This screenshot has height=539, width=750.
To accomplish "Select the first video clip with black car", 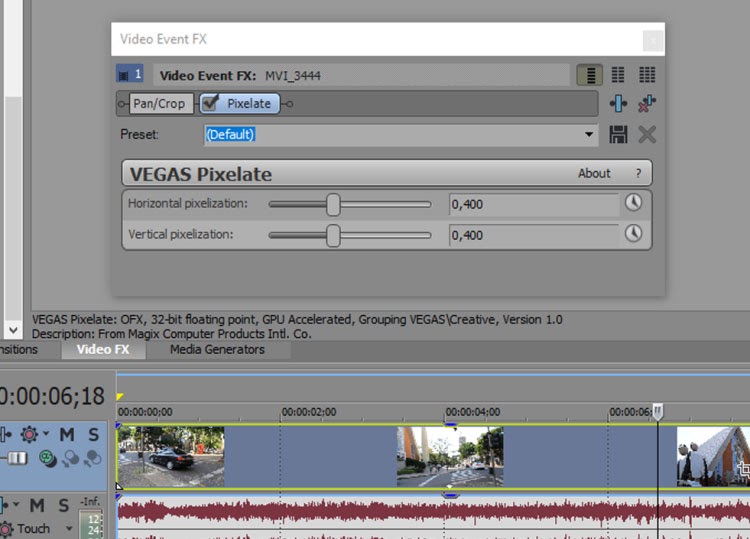I will (171, 457).
